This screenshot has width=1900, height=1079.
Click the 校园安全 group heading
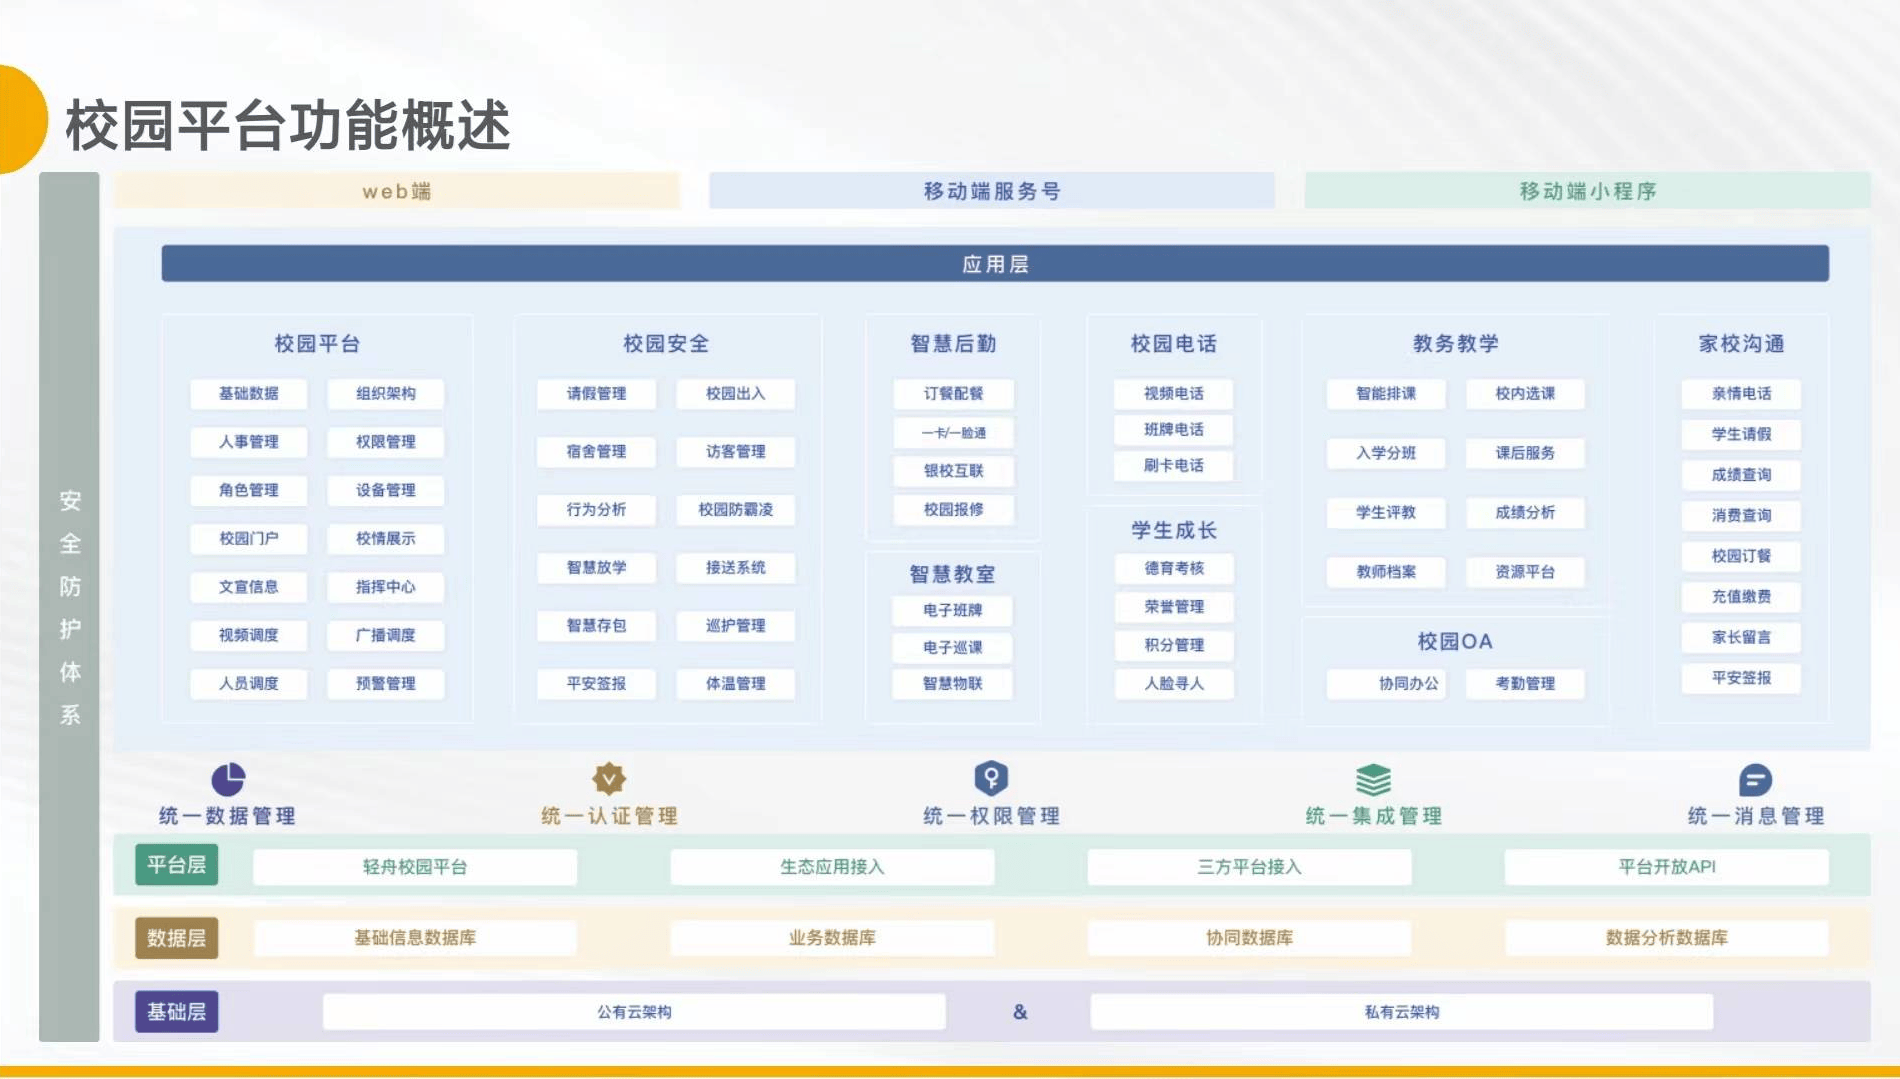click(x=666, y=344)
